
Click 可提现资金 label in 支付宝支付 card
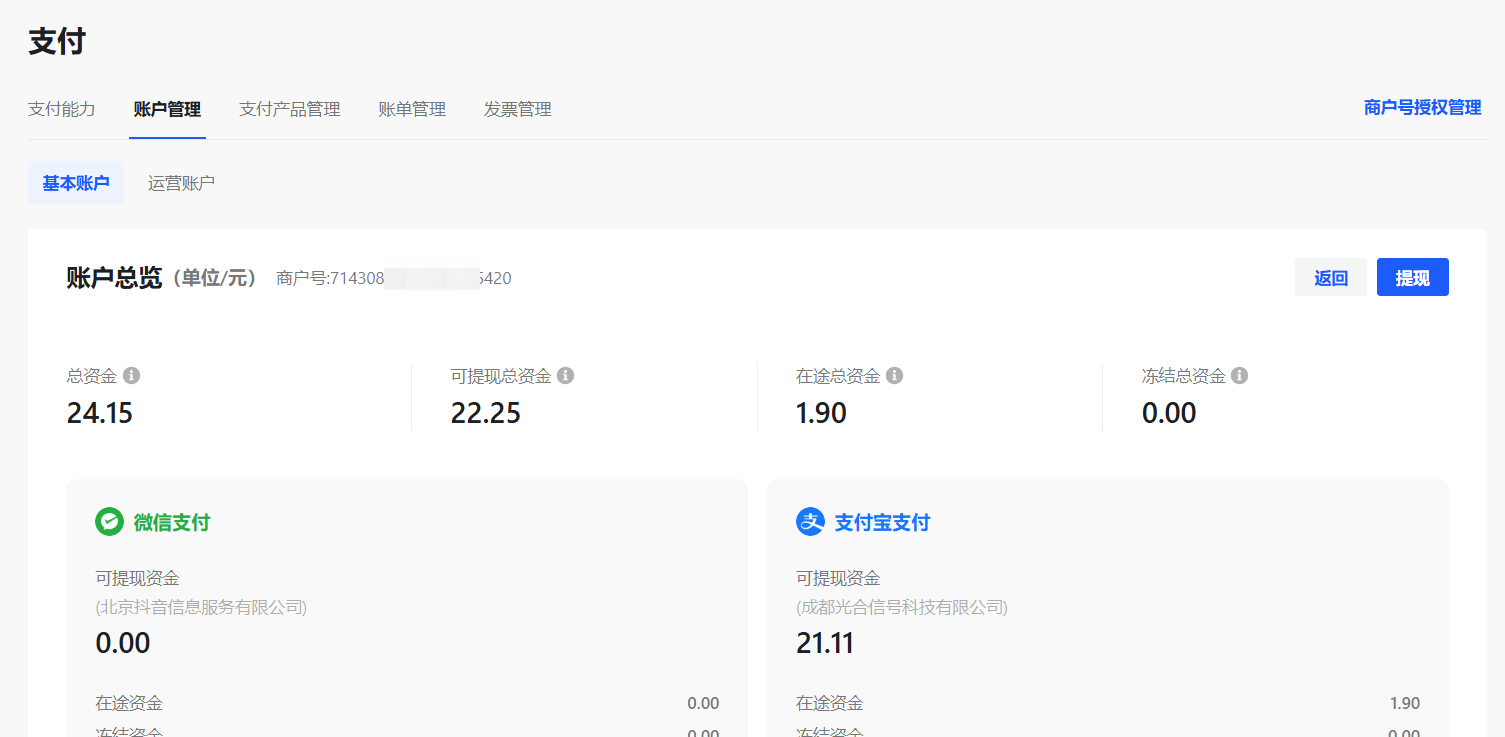point(838,578)
